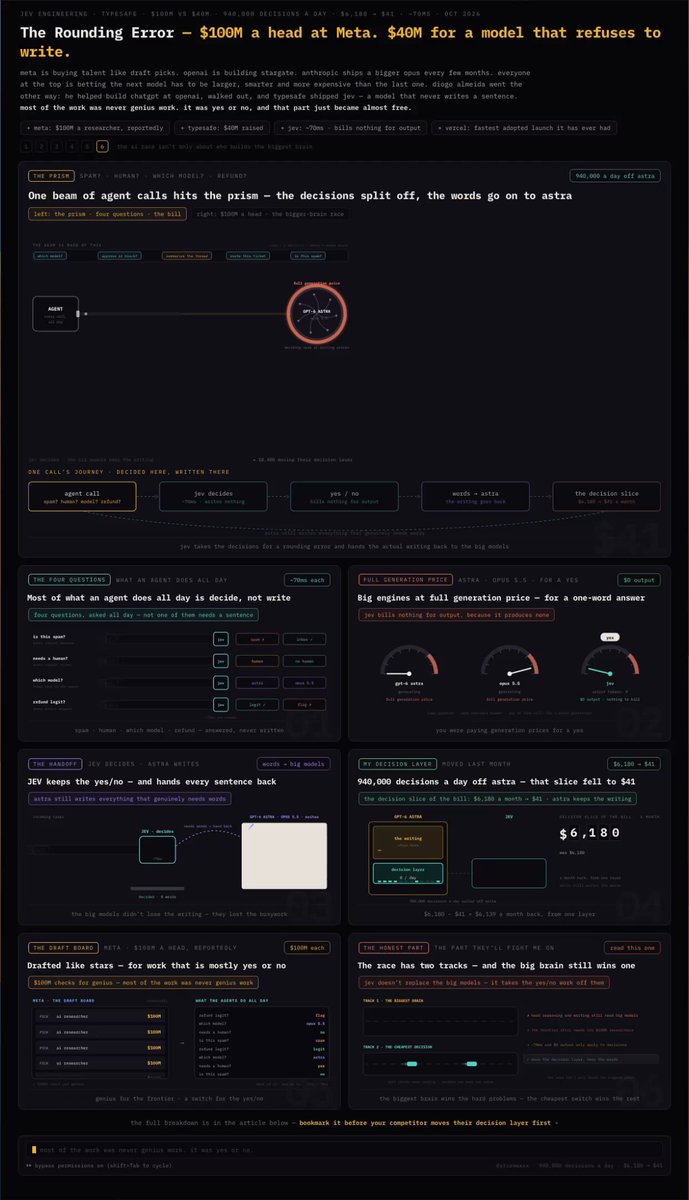Click the 'agent call' journey step box
Viewport: 689px width, 1200px height.
tap(83, 497)
